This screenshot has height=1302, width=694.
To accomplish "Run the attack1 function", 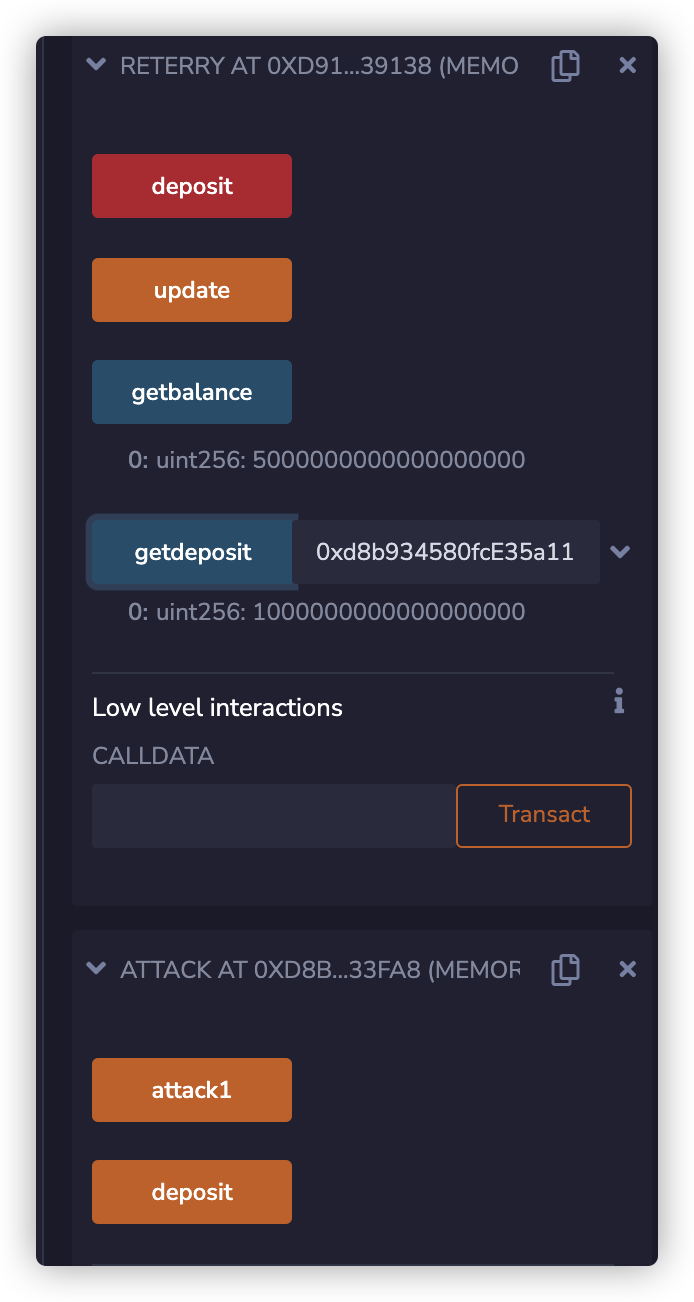I will click(x=192, y=1090).
